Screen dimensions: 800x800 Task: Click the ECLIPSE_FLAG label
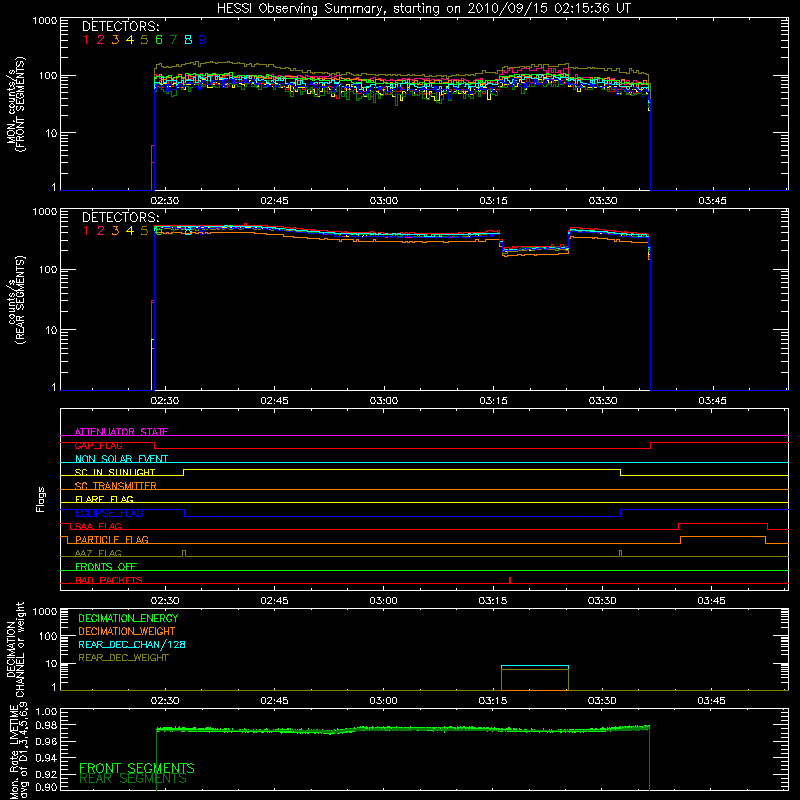[109, 513]
